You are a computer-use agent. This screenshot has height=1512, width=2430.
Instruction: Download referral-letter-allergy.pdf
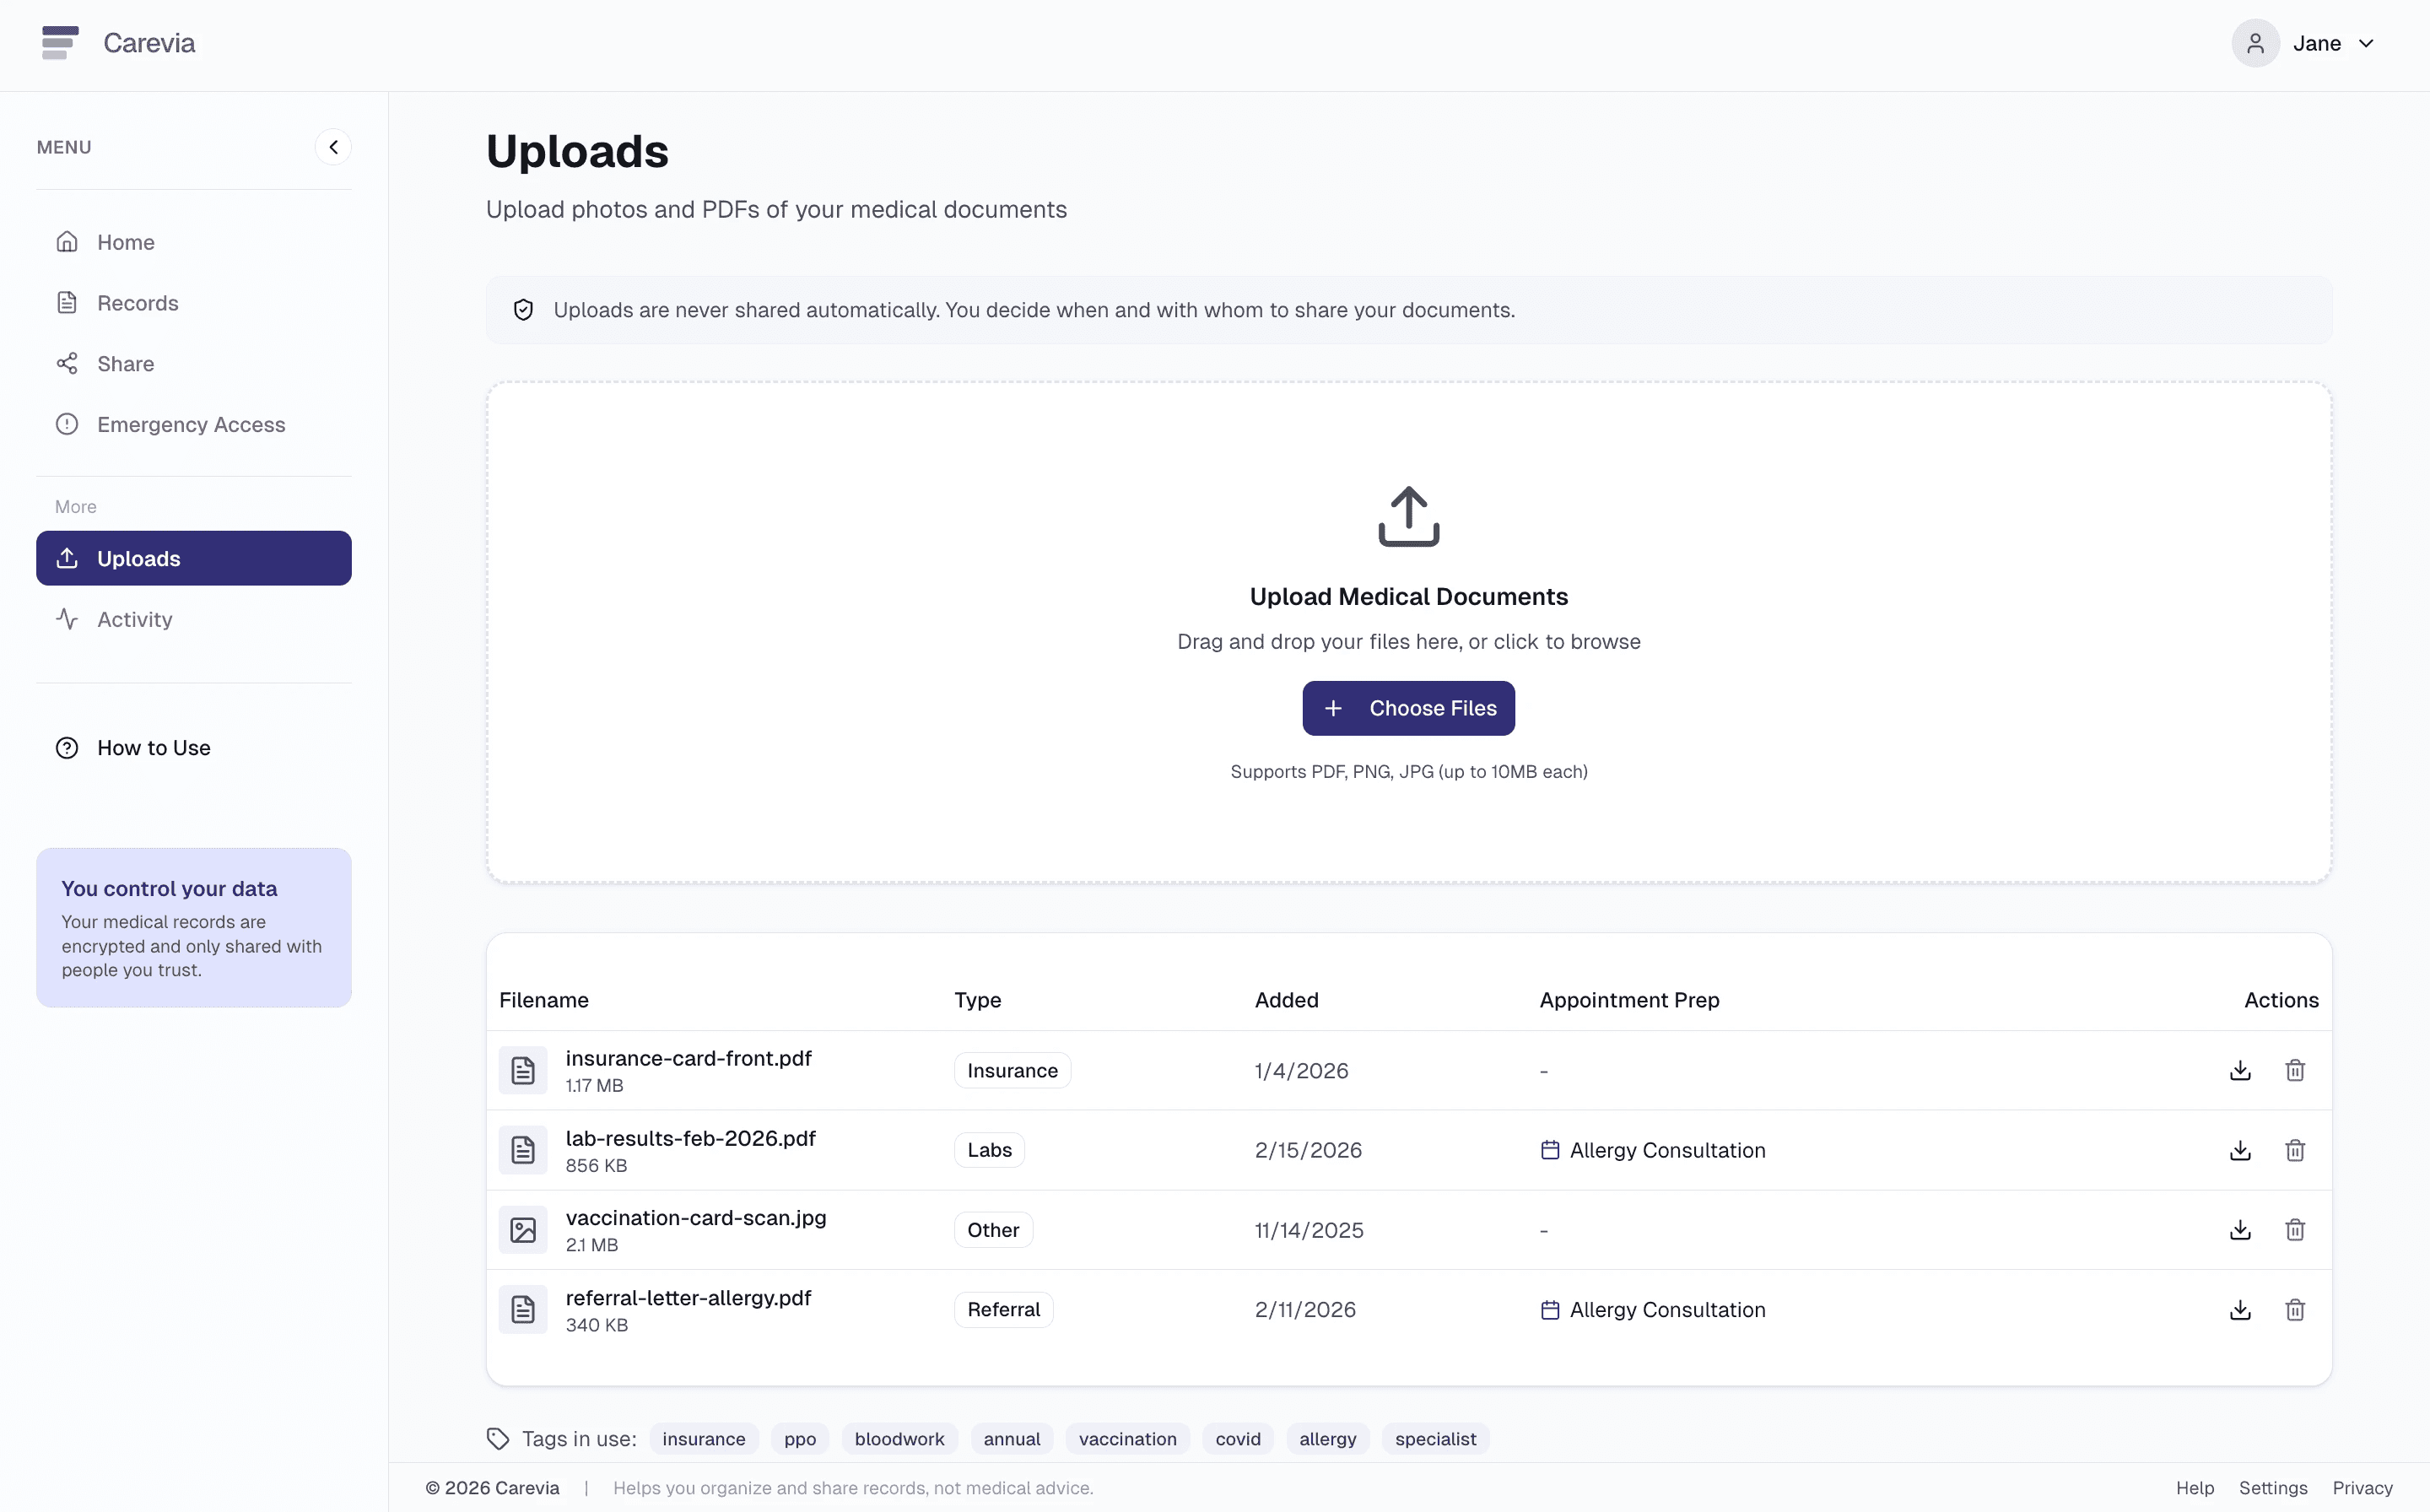[2240, 1310]
